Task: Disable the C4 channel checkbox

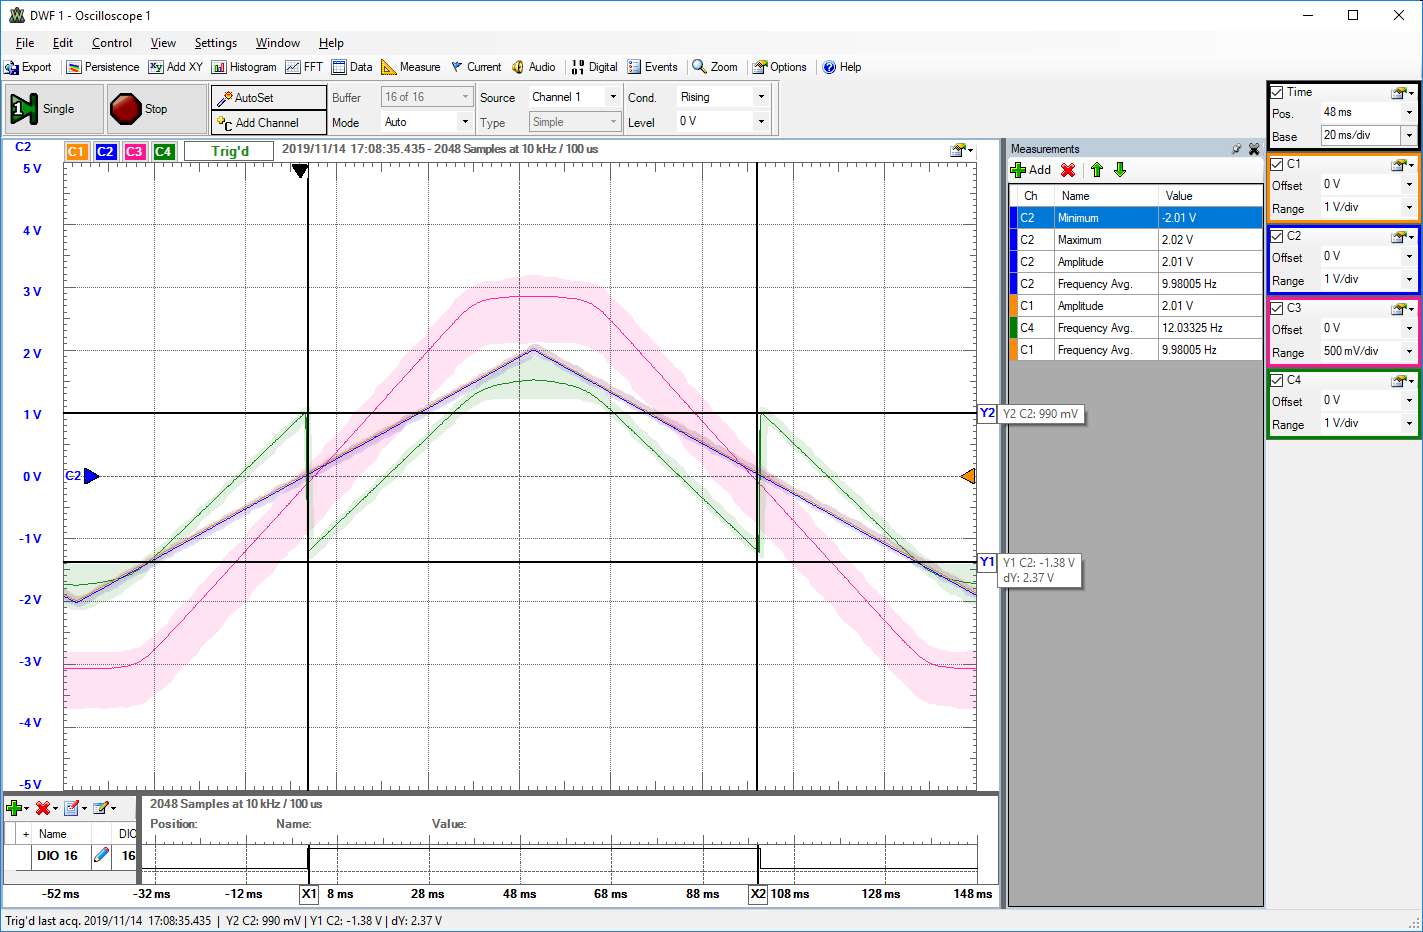Action: (1277, 380)
